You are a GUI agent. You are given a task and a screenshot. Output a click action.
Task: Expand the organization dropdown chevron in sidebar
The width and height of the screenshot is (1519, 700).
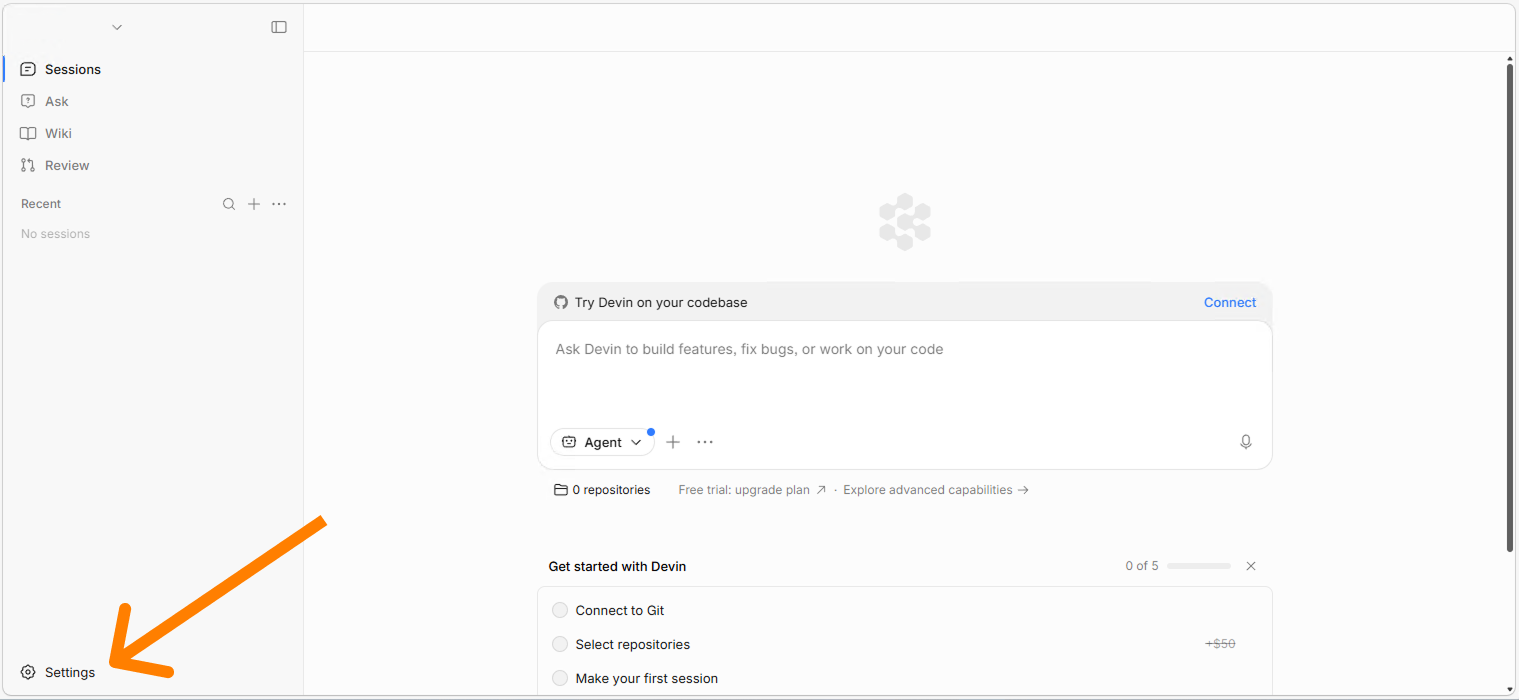(117, 27)
